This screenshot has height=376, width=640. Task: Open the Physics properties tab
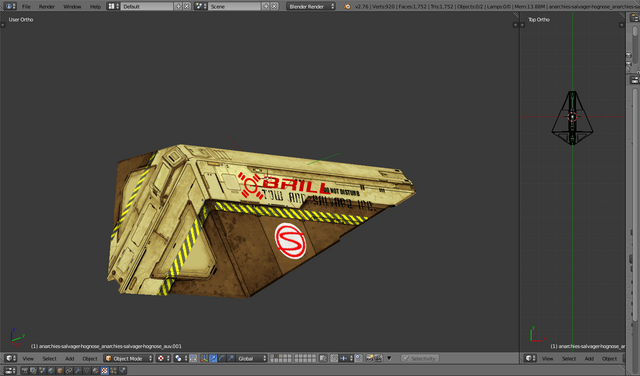[122, 371]
